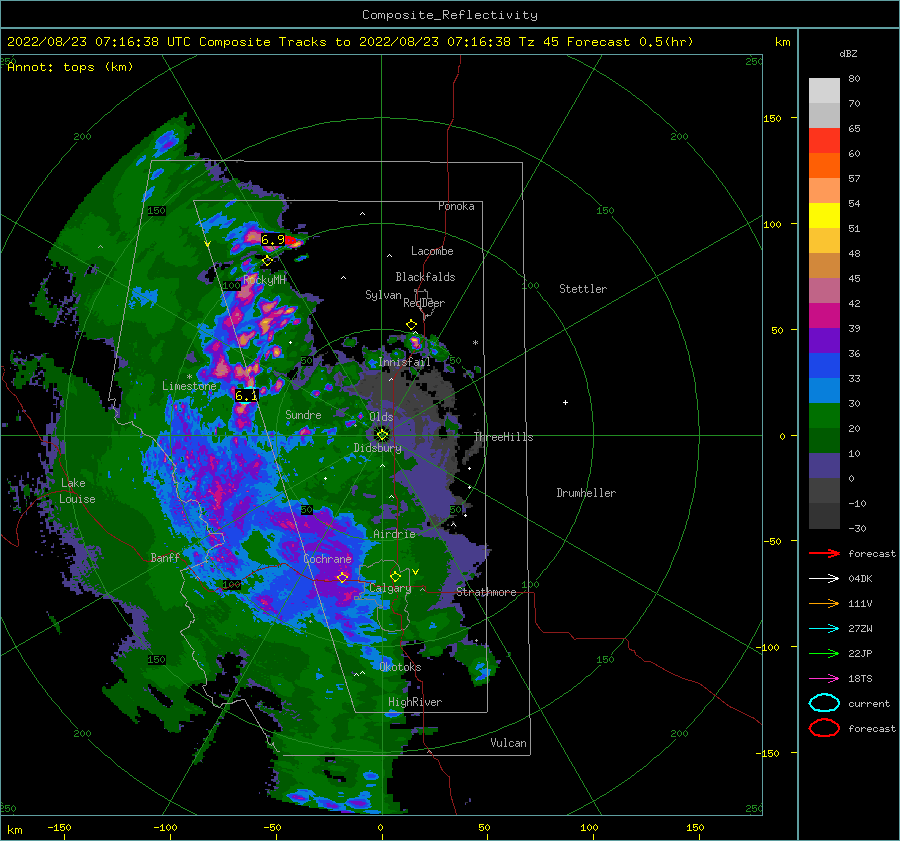Click the current legend label

(868, 703)
